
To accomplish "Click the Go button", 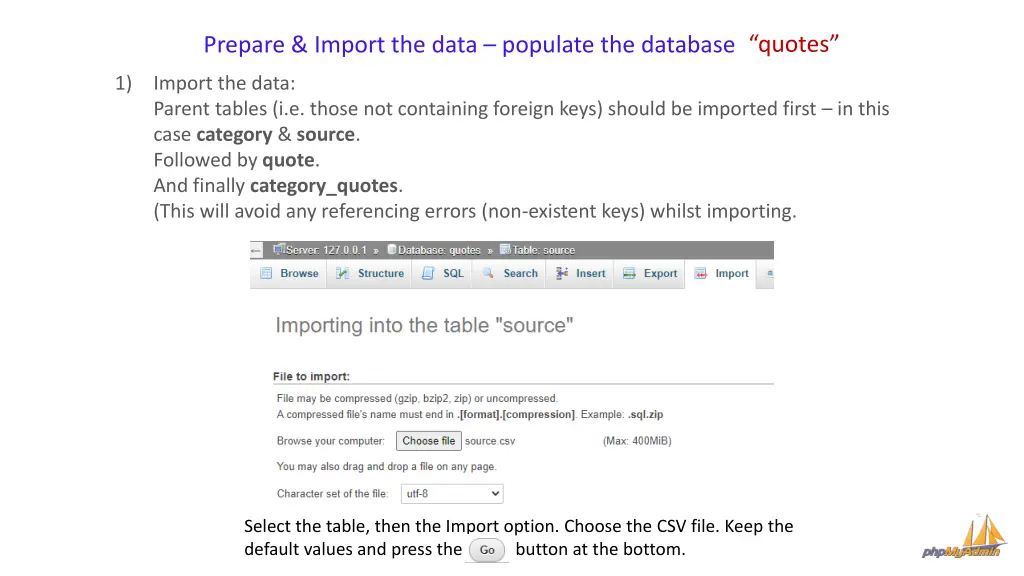I will (487, 550).
